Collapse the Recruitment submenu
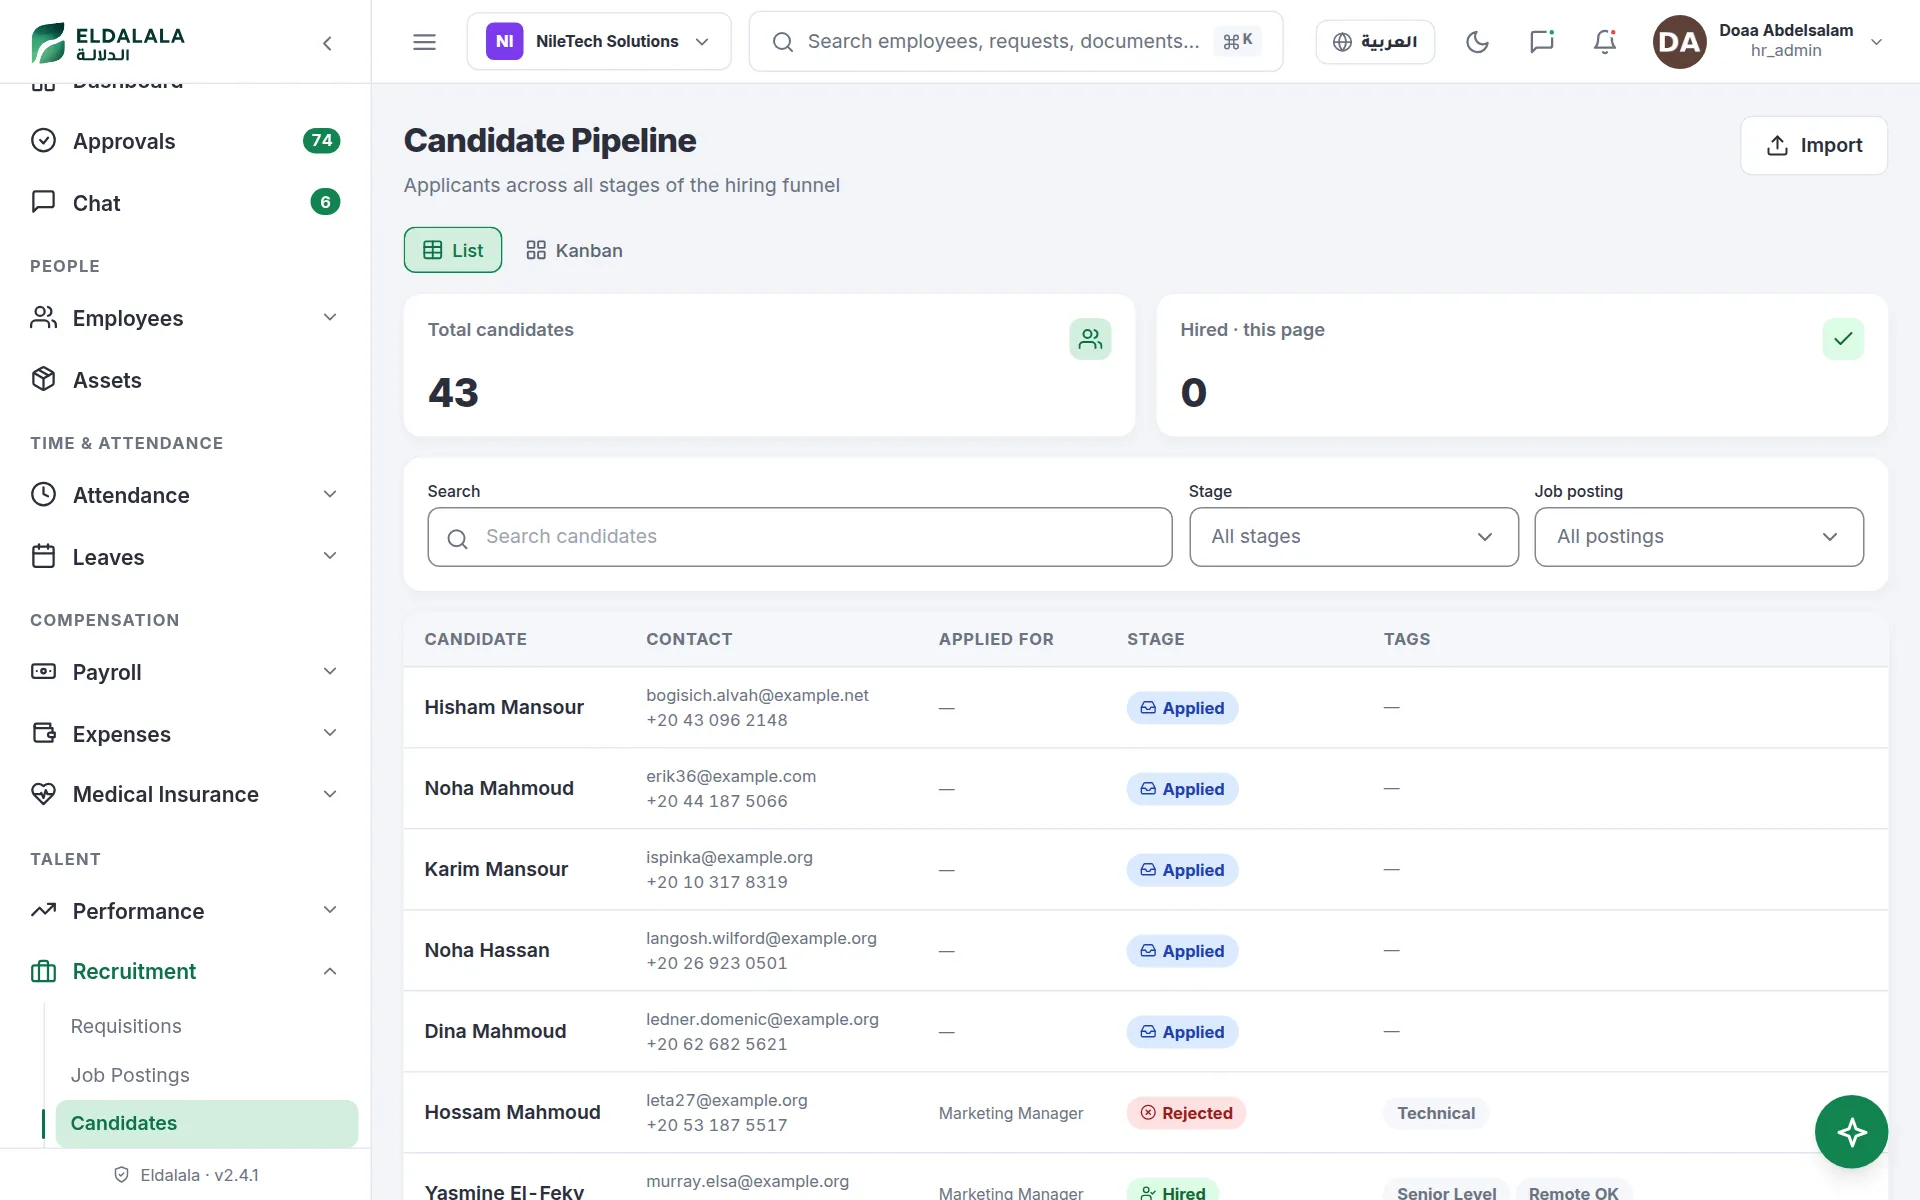The height and width of the screenshot is (1200, 1920). [x=330, y=971]
